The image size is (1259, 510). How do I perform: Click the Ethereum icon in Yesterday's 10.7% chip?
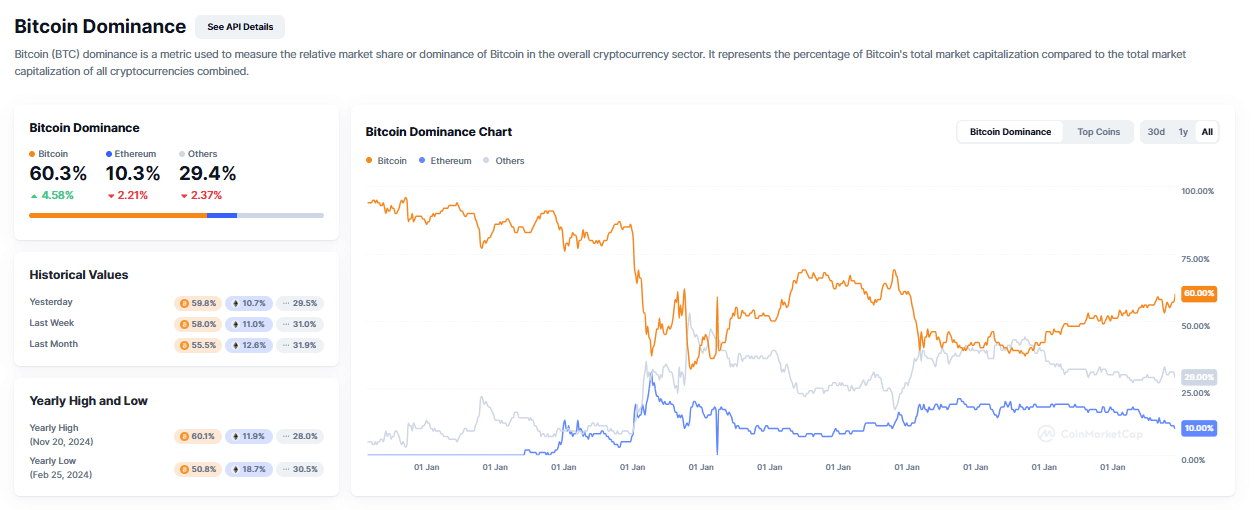click(x=236, y=303)
